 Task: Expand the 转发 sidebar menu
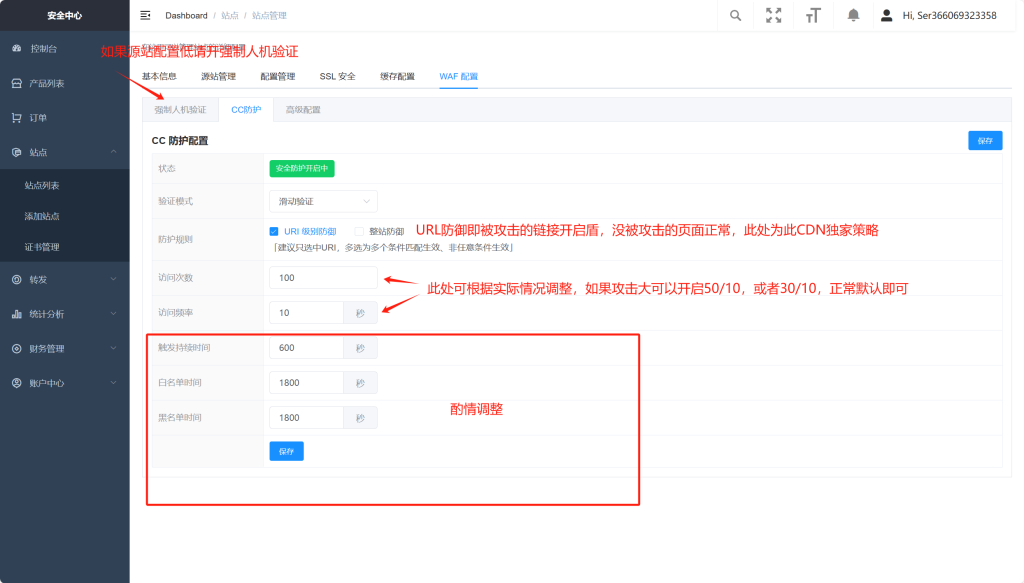click(64, 279)
